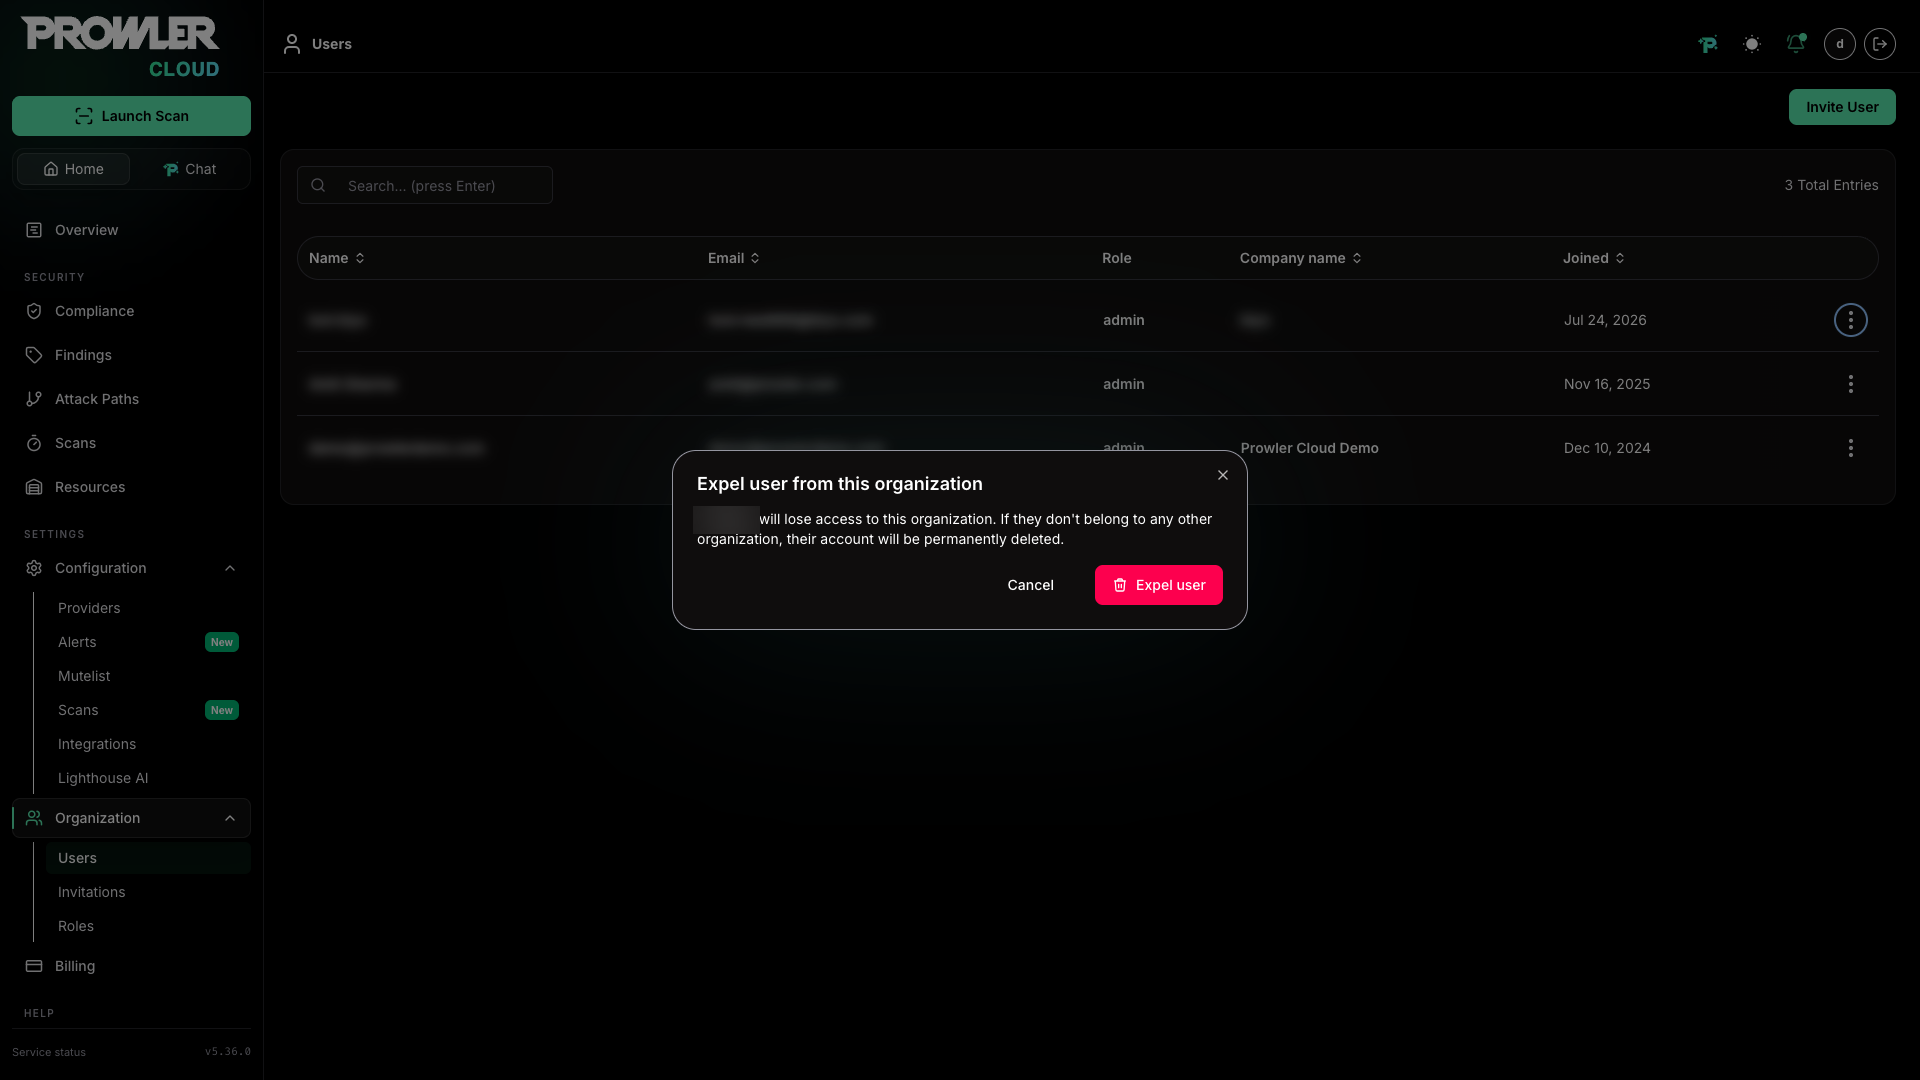Switch to the Chat tab

[189, 169]
